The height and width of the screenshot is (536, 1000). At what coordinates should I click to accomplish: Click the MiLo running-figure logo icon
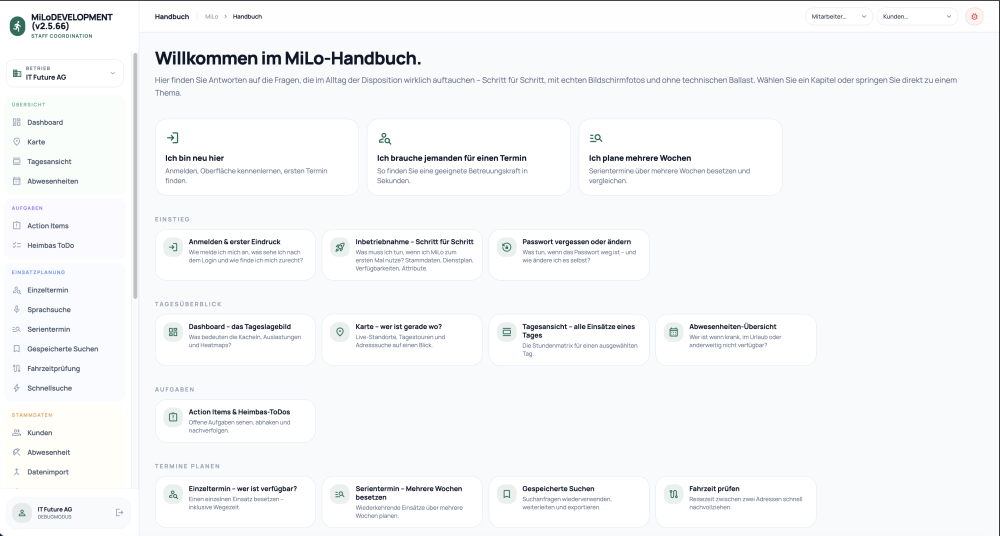[x=18, y=26]
